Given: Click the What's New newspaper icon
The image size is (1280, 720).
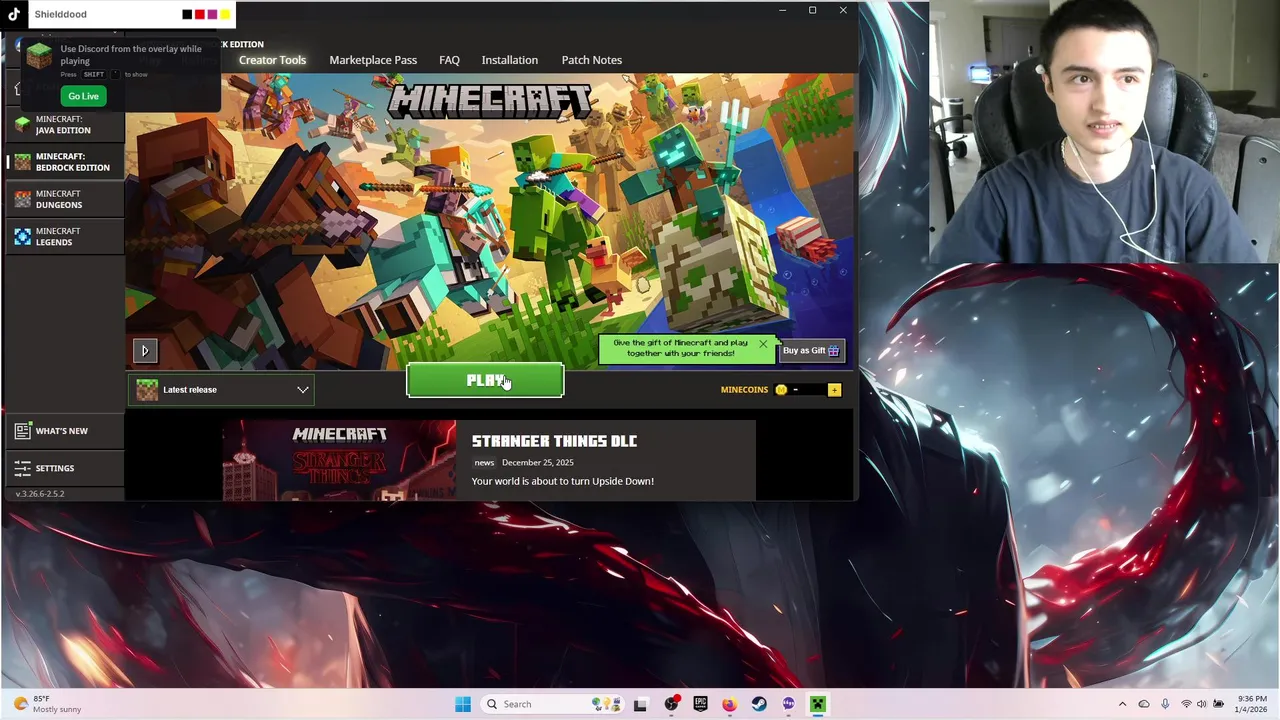Looking at the screenshot, I should (22, 431).
